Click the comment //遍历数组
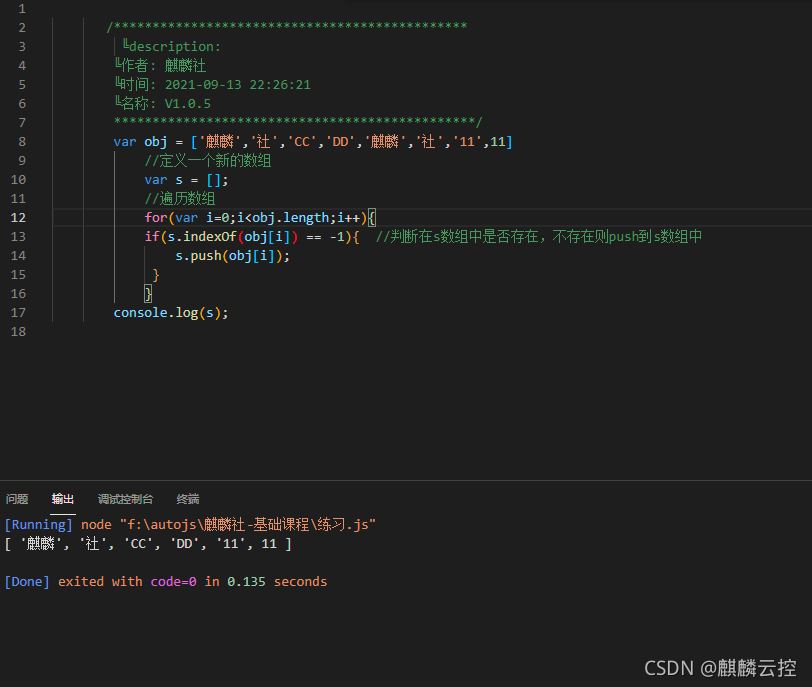This screenshot has height=687, width=812. (x=180, y=198)
